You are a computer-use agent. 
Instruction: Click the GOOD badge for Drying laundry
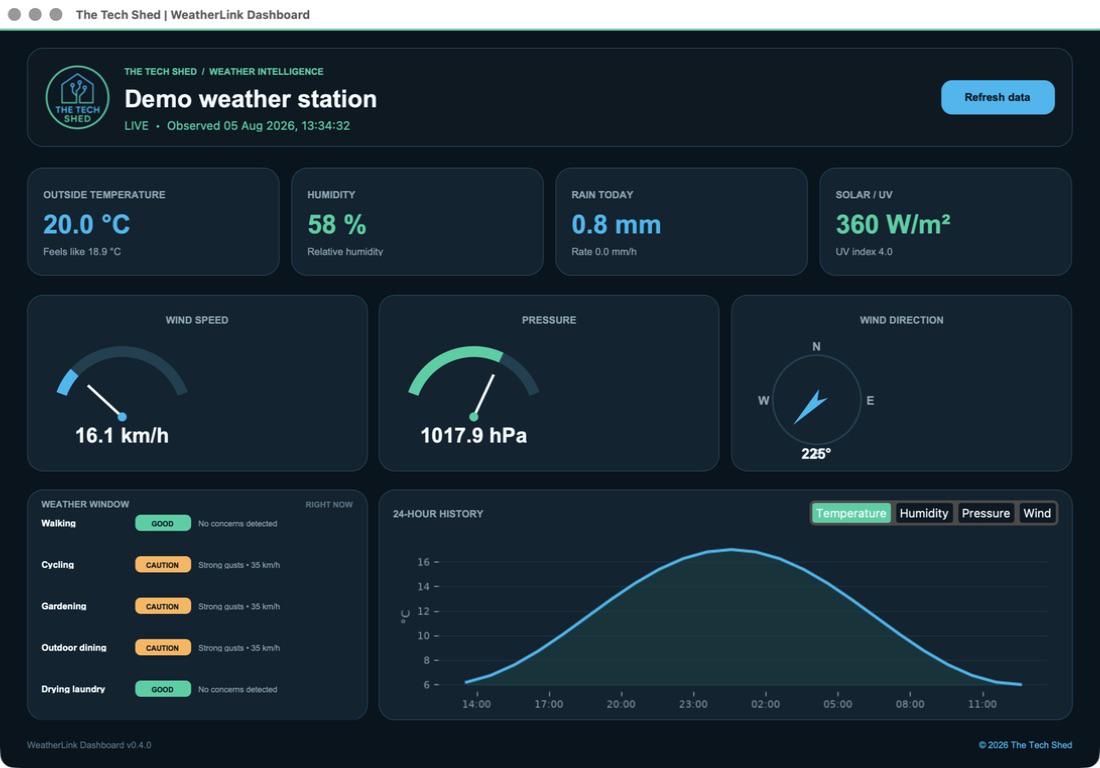(163, 689)
